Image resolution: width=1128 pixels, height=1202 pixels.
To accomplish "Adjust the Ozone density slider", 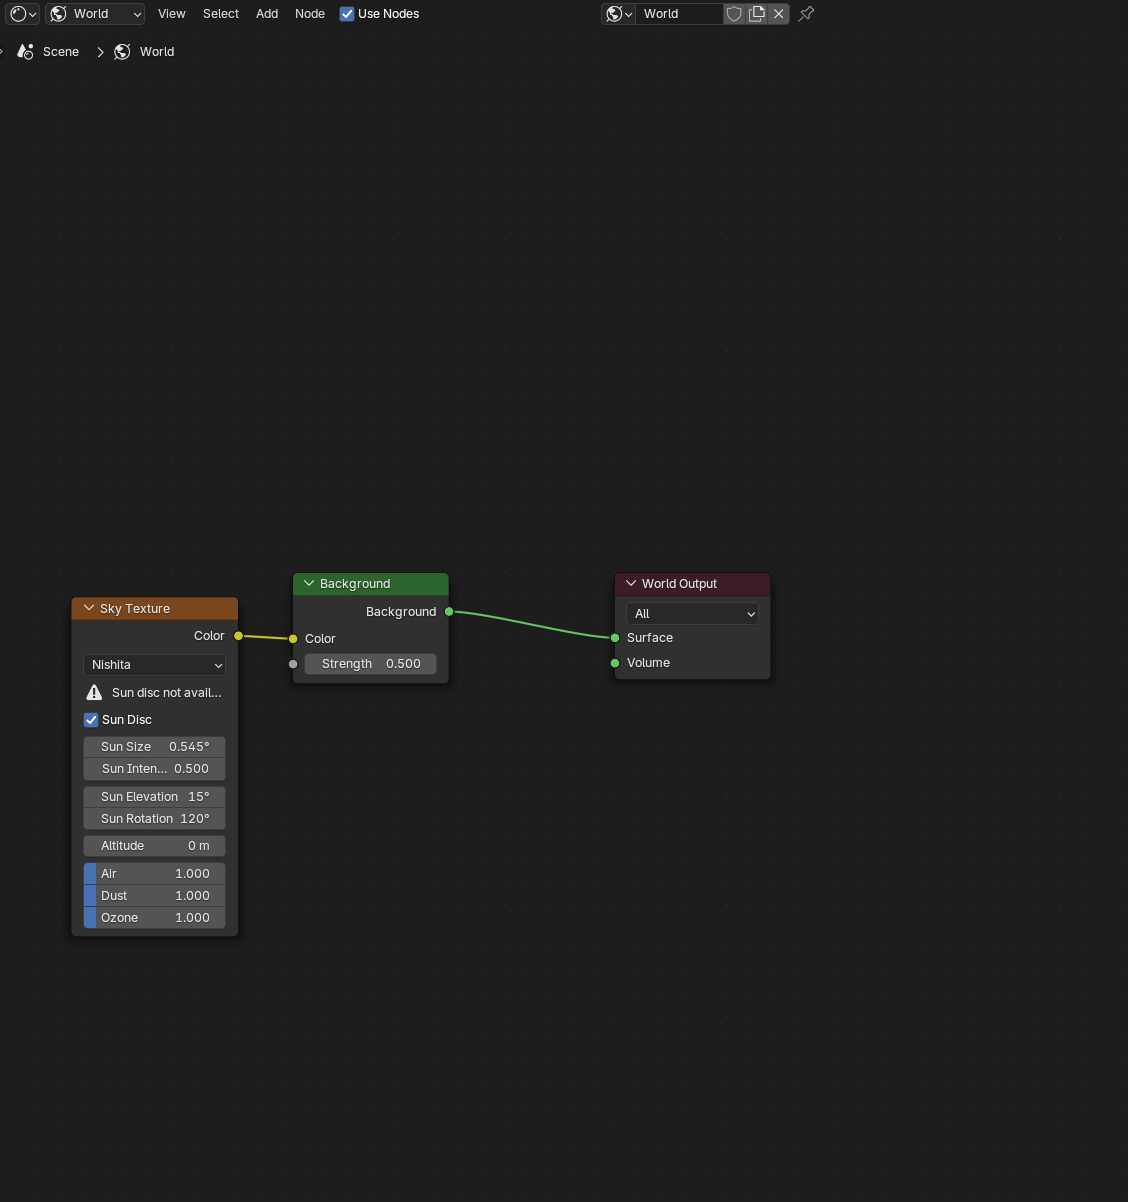I will pos(155,918).
